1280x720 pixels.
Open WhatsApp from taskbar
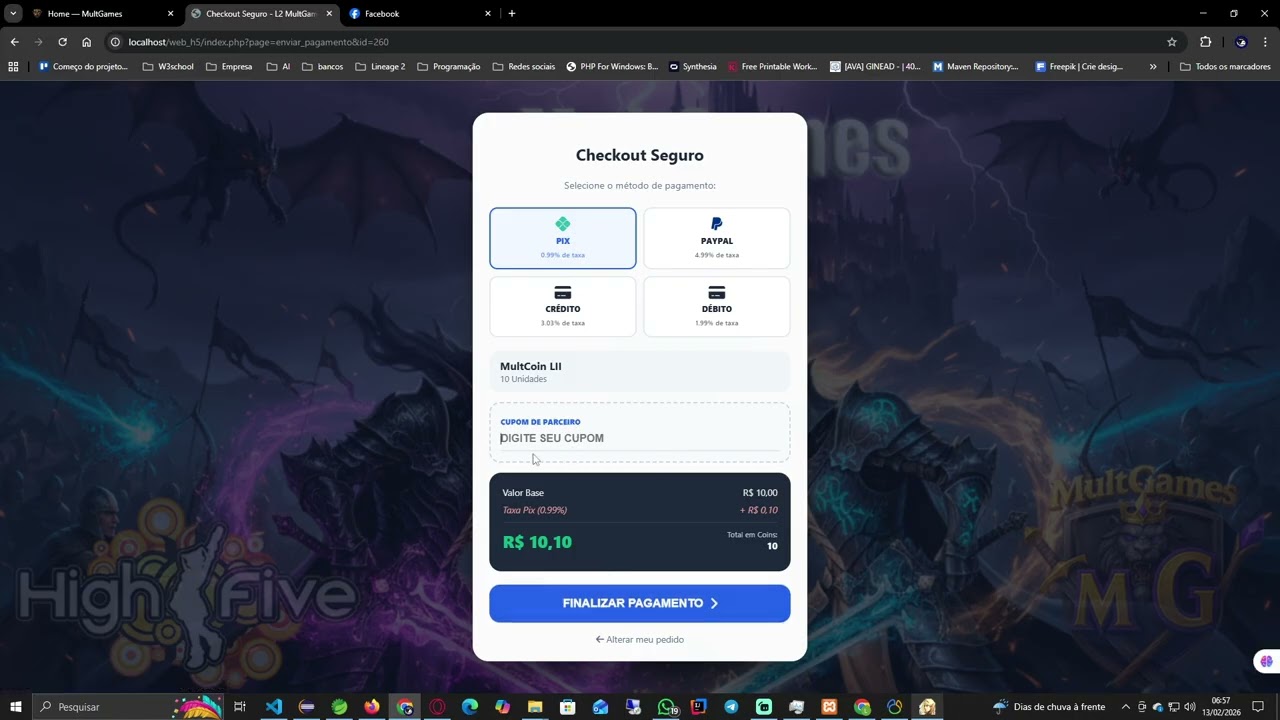(666, 707)
